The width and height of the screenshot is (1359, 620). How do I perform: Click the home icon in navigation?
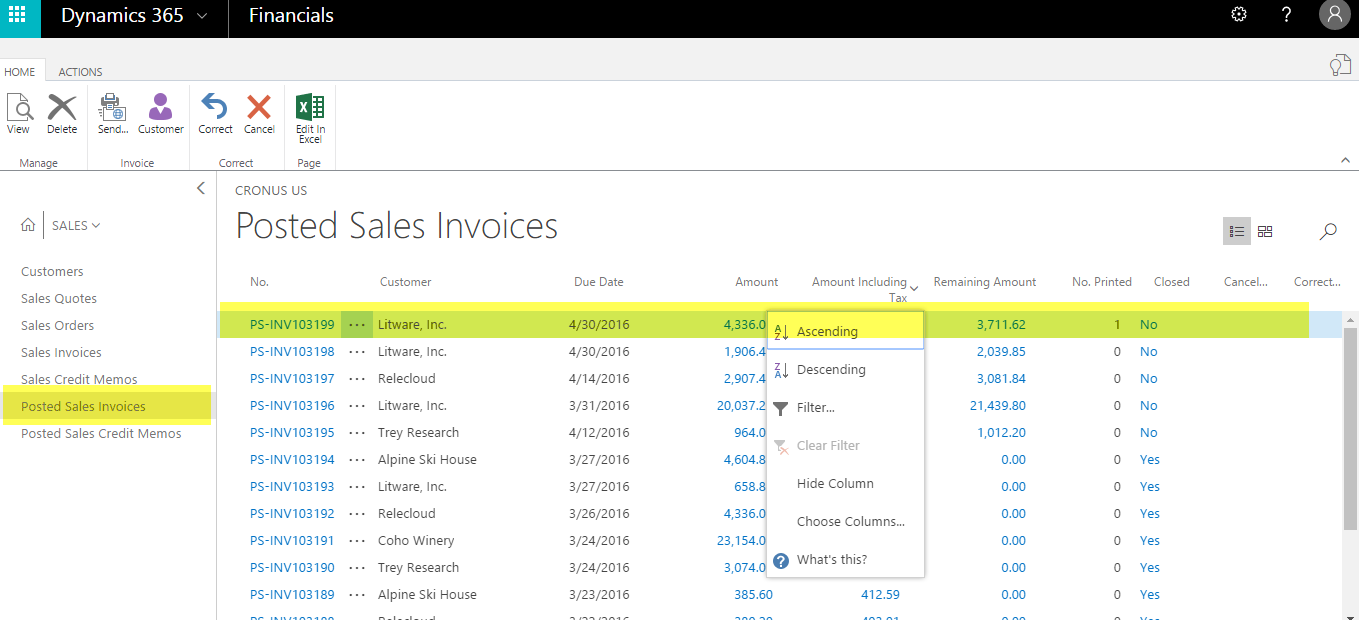[x=28, y=225]
